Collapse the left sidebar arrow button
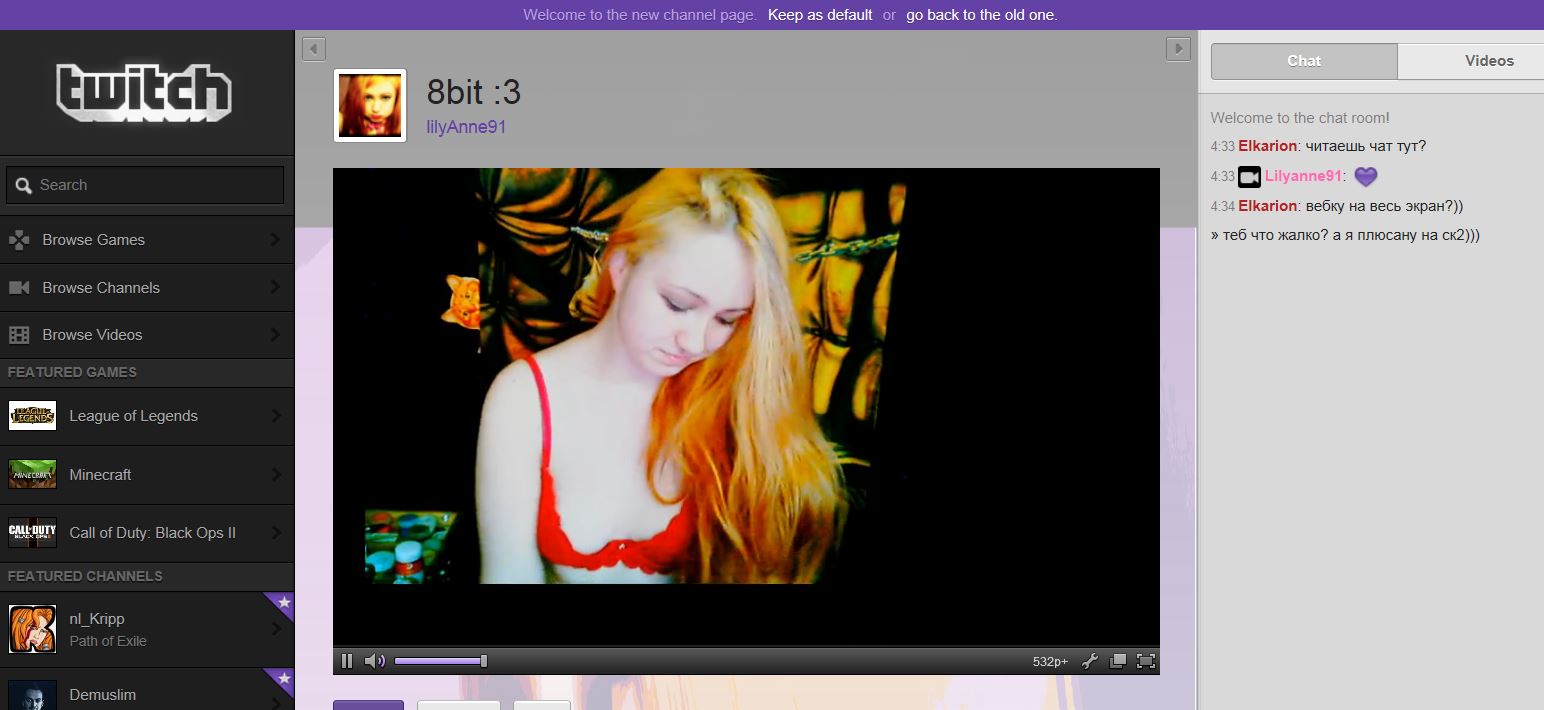1544x710 pixels. 313,48
